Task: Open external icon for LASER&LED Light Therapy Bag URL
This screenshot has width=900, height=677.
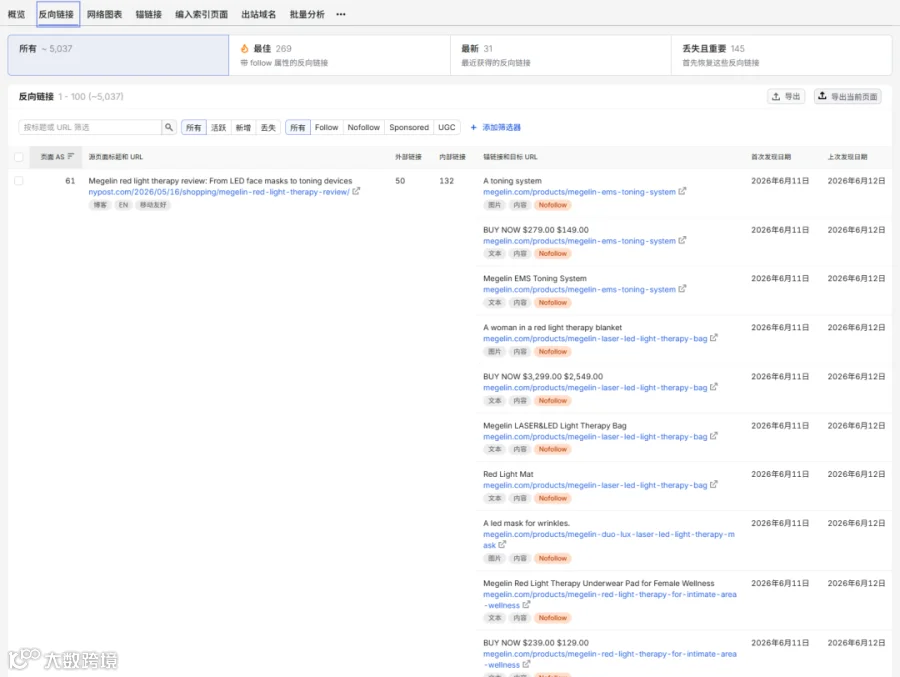Action: 713,436
